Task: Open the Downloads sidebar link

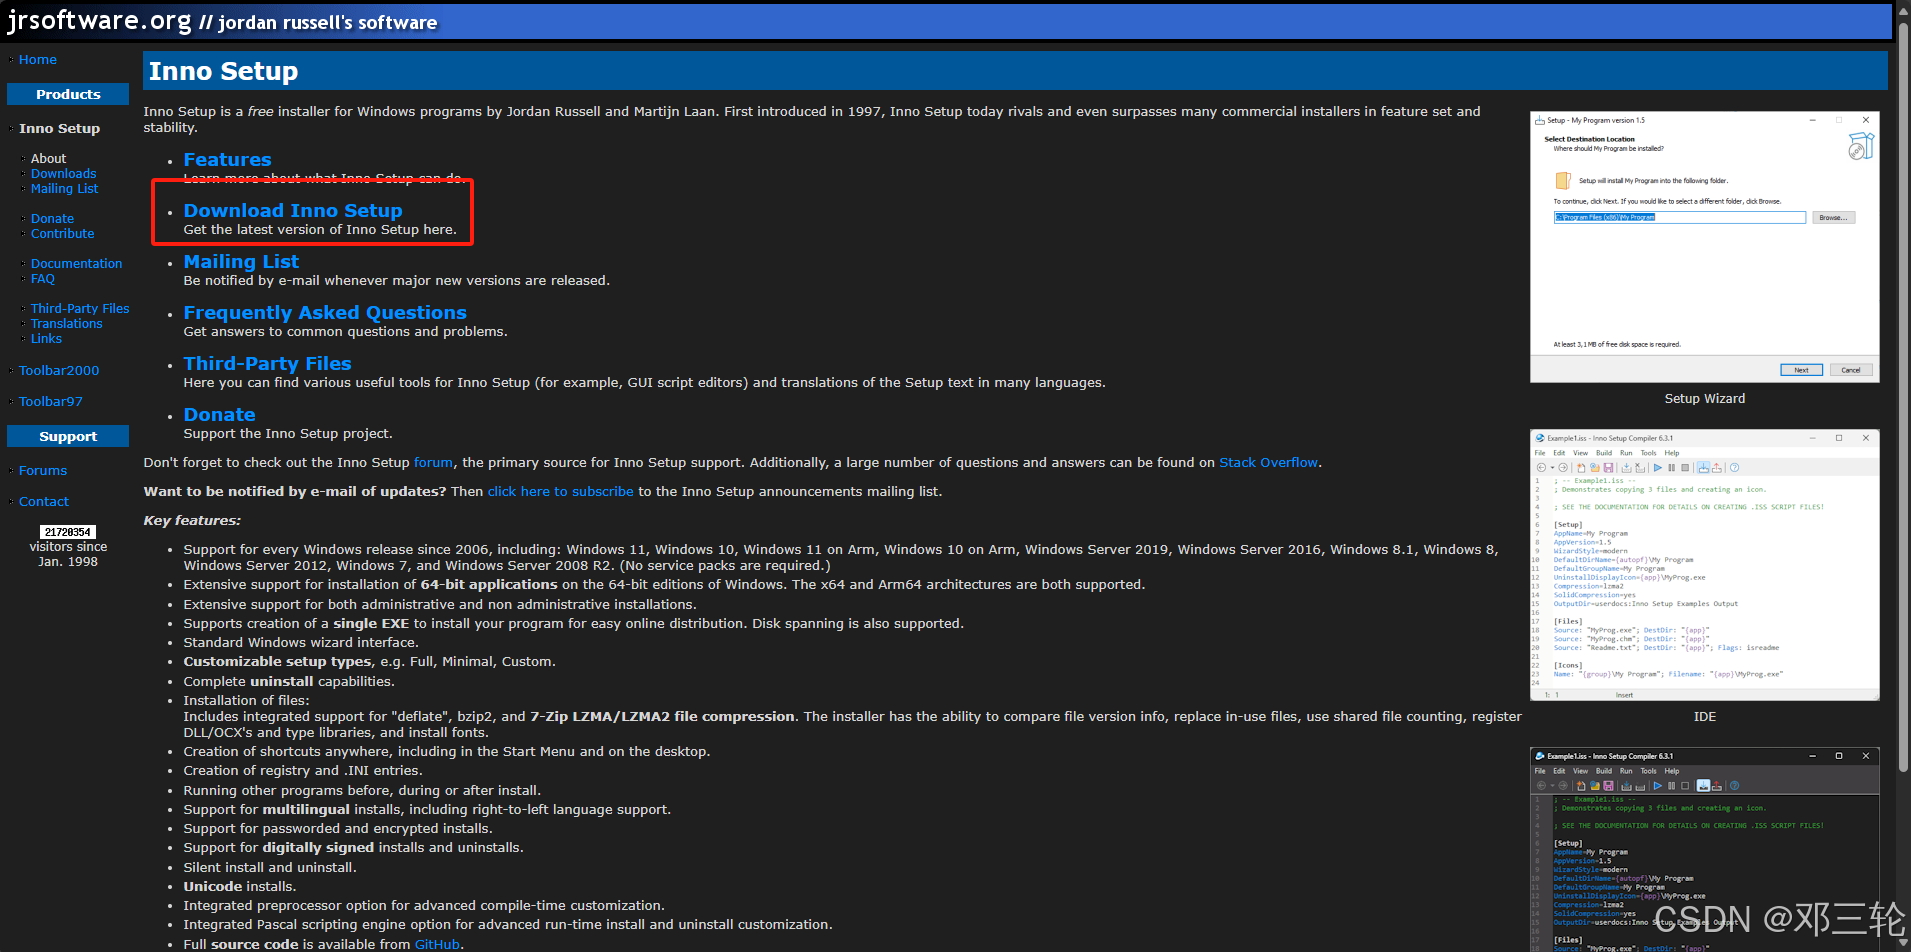Action: [63, 174]
